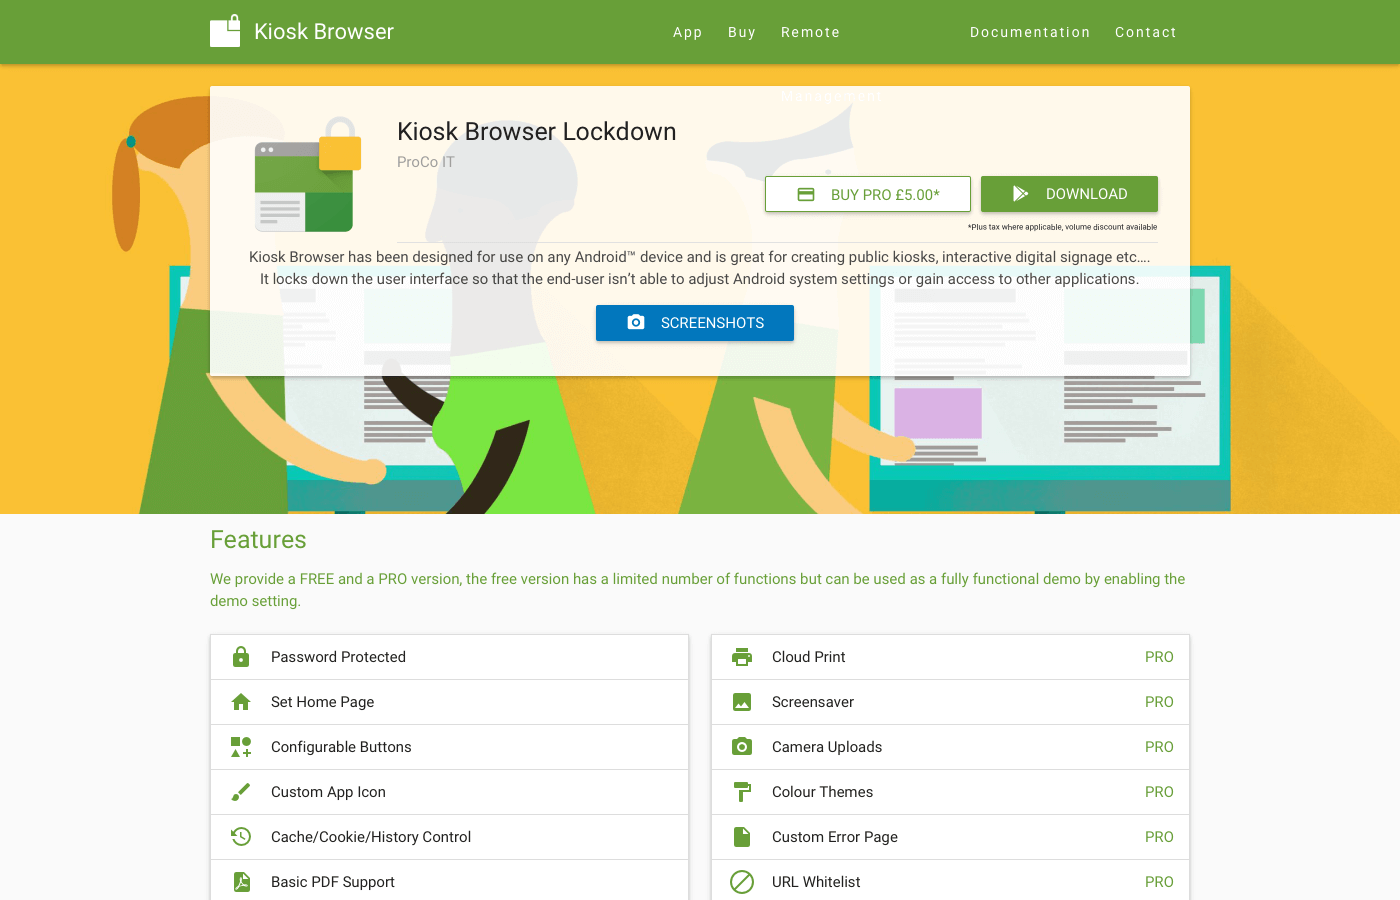Click the PRO label on Screensaver row
The width and height of the screenshot is (1400, 900).
pyautogui.click(x=1159, y=702)
